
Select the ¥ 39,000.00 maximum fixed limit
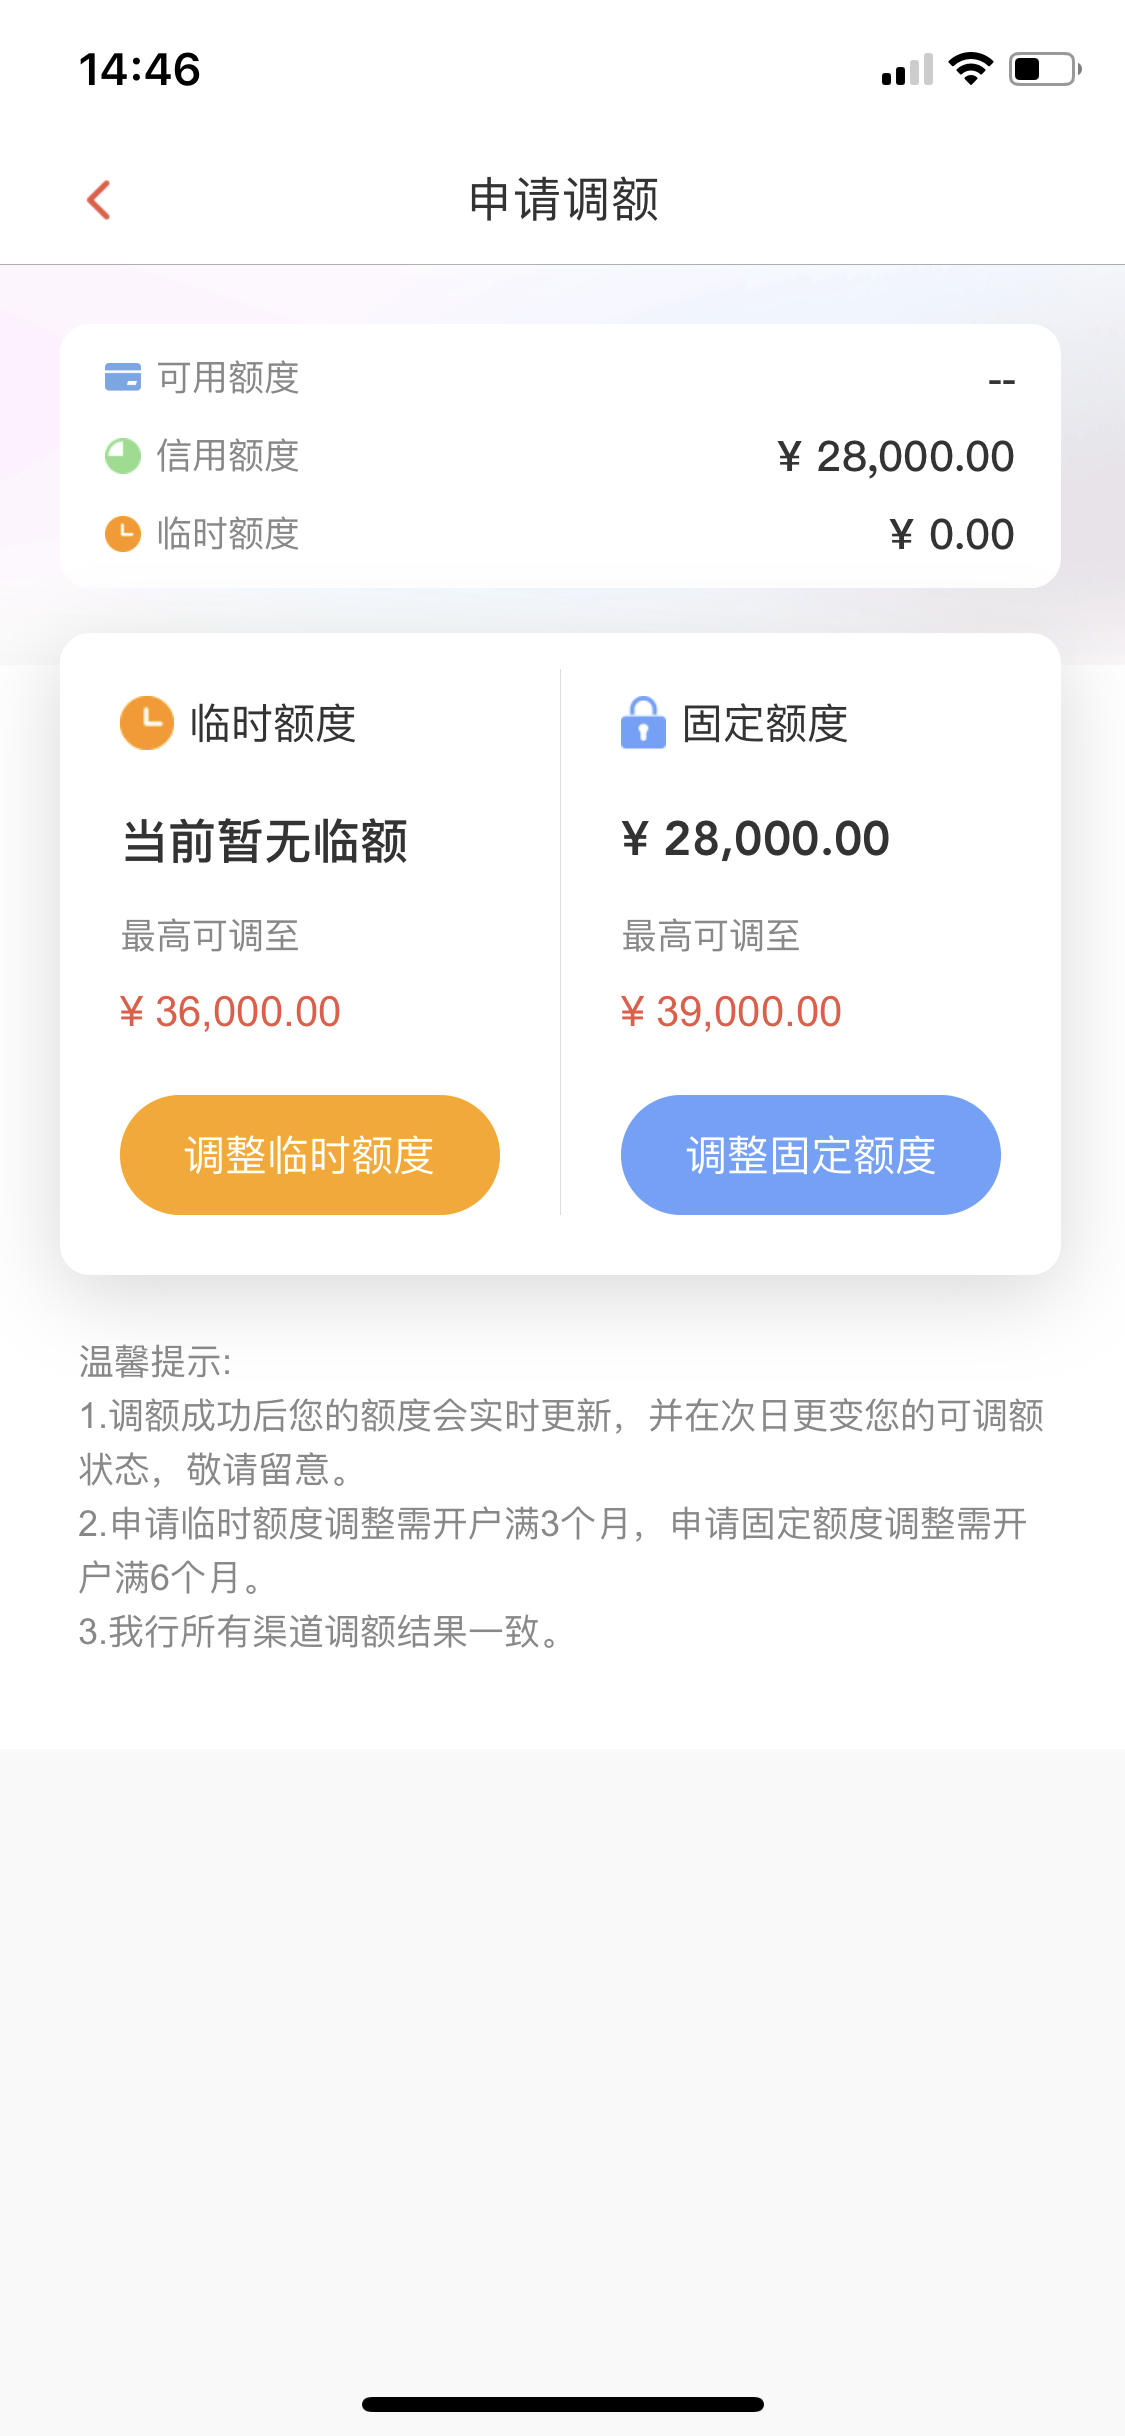point(731,1012)
